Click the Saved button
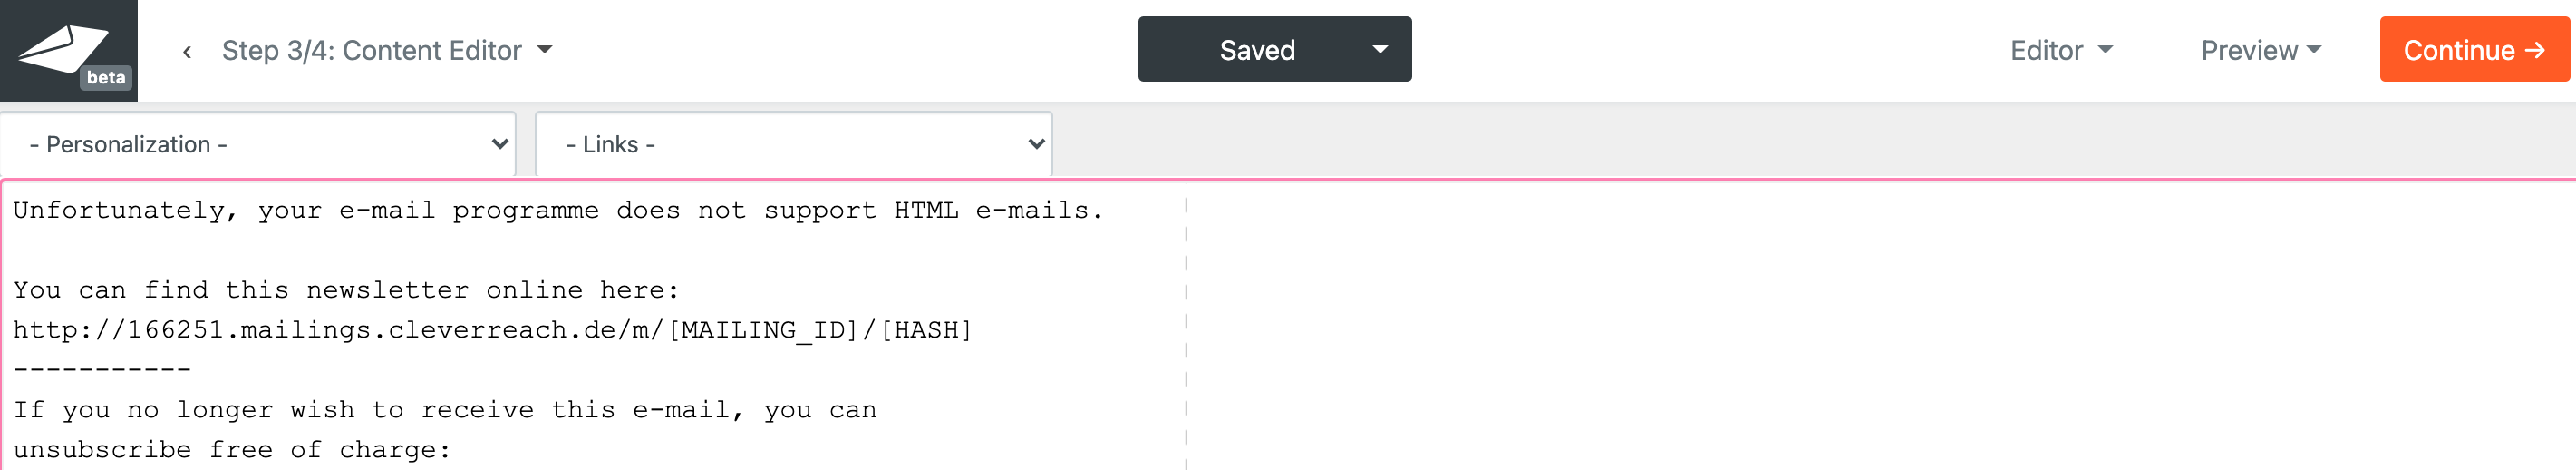Image resolution: width=2576 pixels, height=470 pixels. tap(1256, 50)
